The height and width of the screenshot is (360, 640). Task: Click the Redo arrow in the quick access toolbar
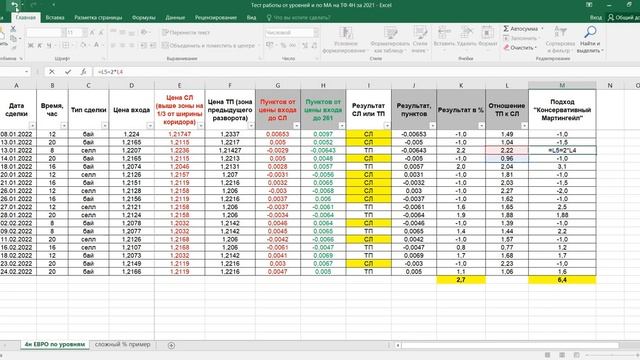34,5
